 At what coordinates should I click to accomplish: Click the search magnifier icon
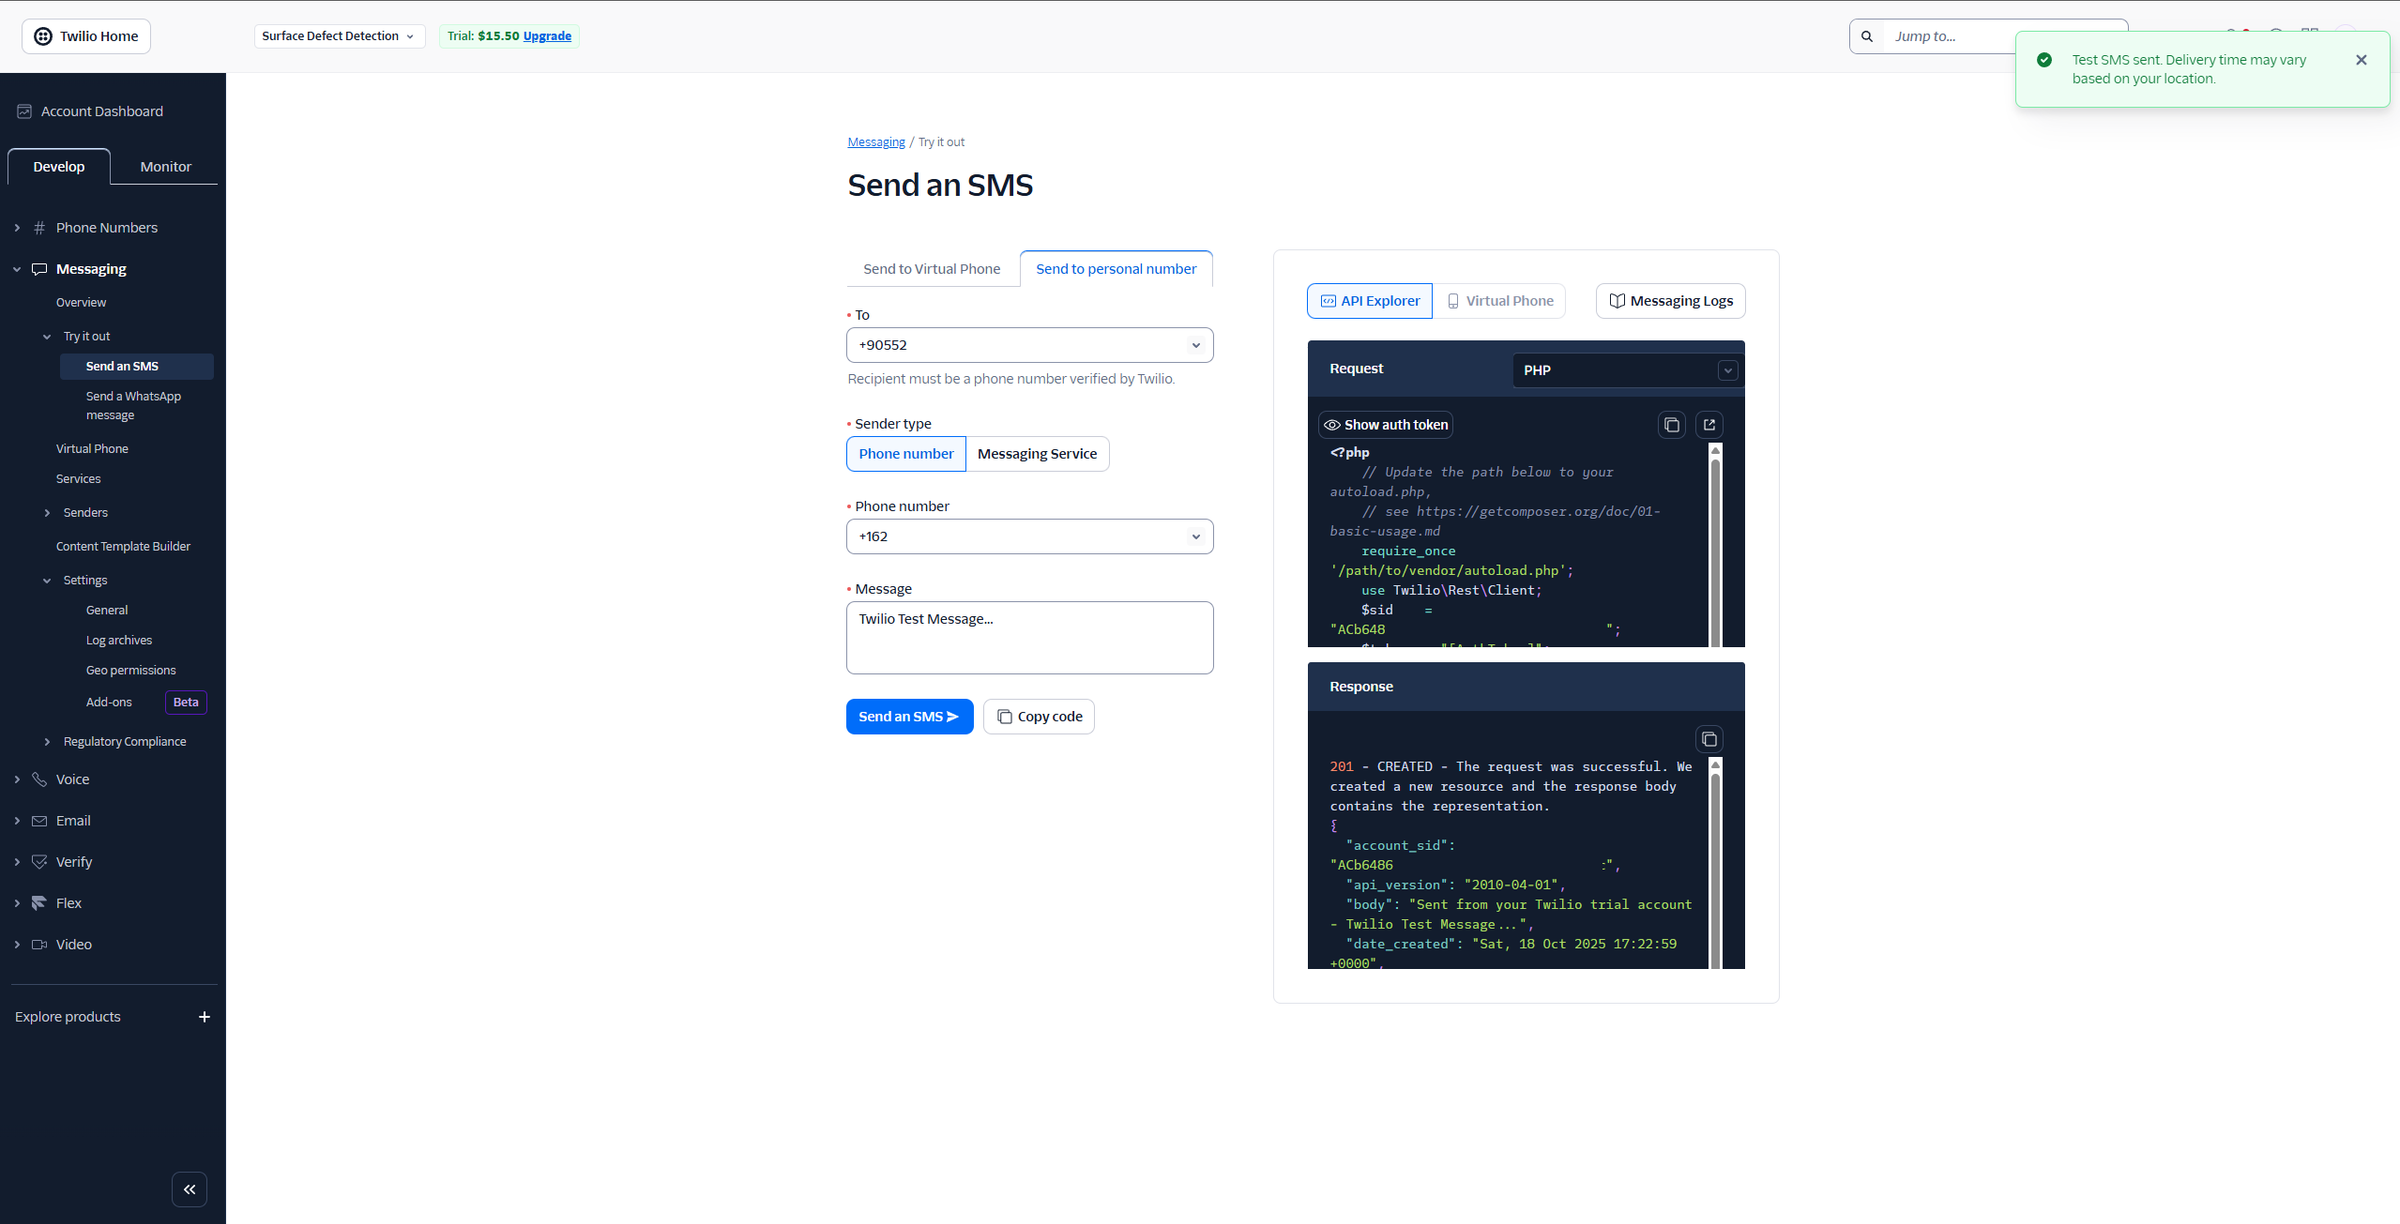point(1866,36)
